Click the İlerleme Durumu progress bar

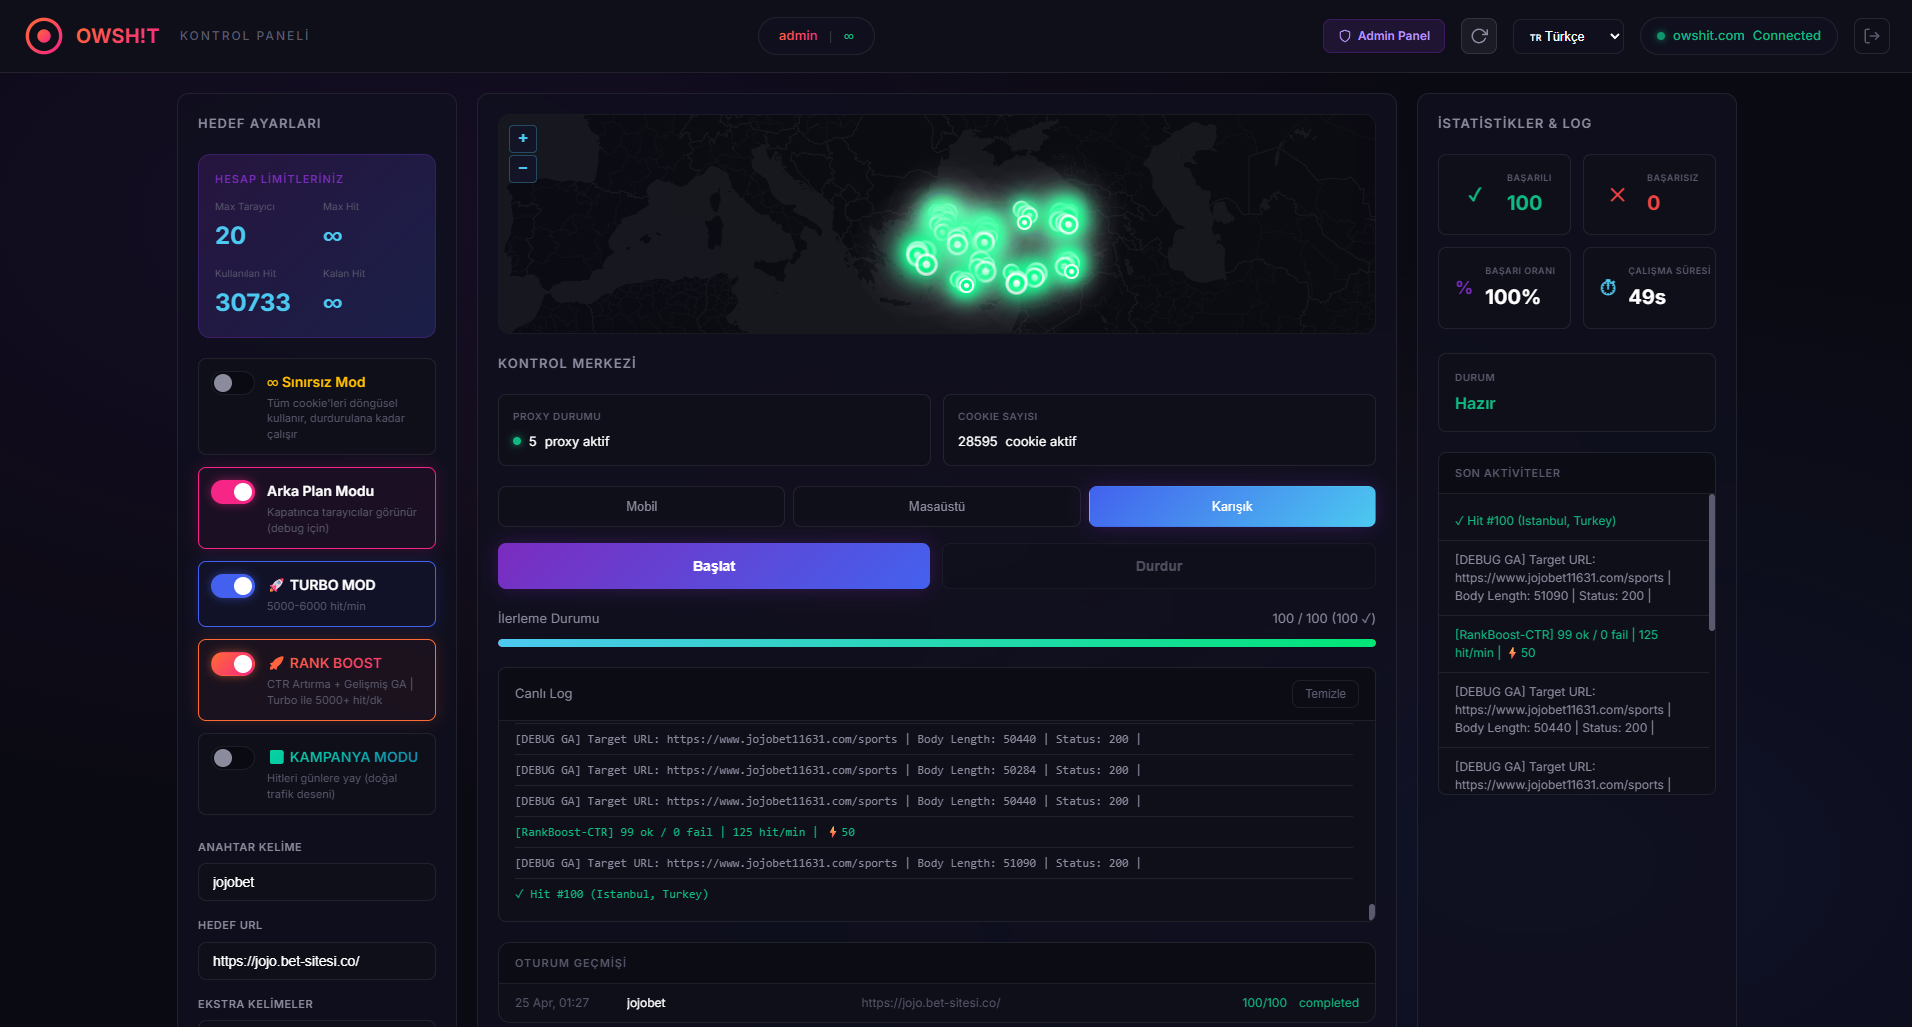(936, 643)
